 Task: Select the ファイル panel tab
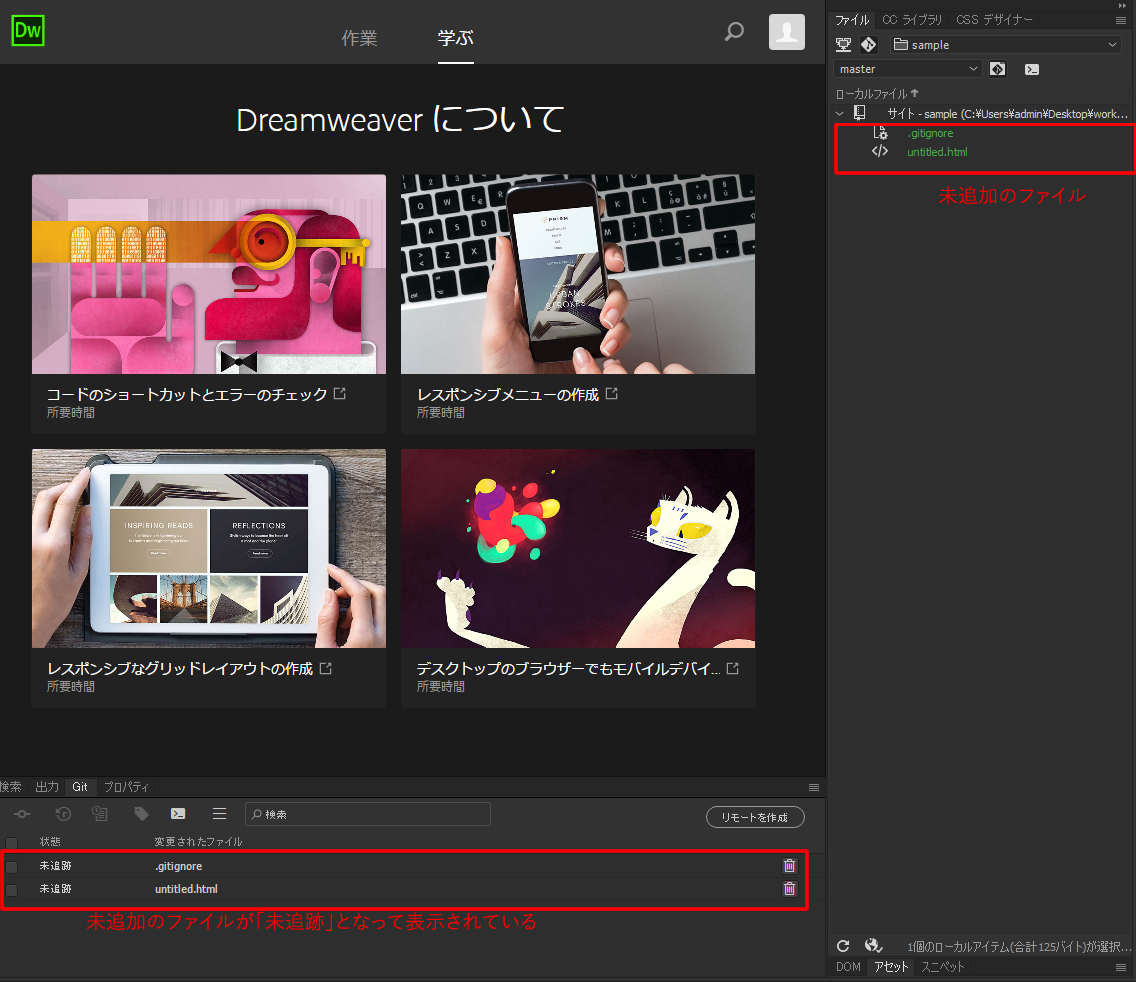[x=852, y=20]
